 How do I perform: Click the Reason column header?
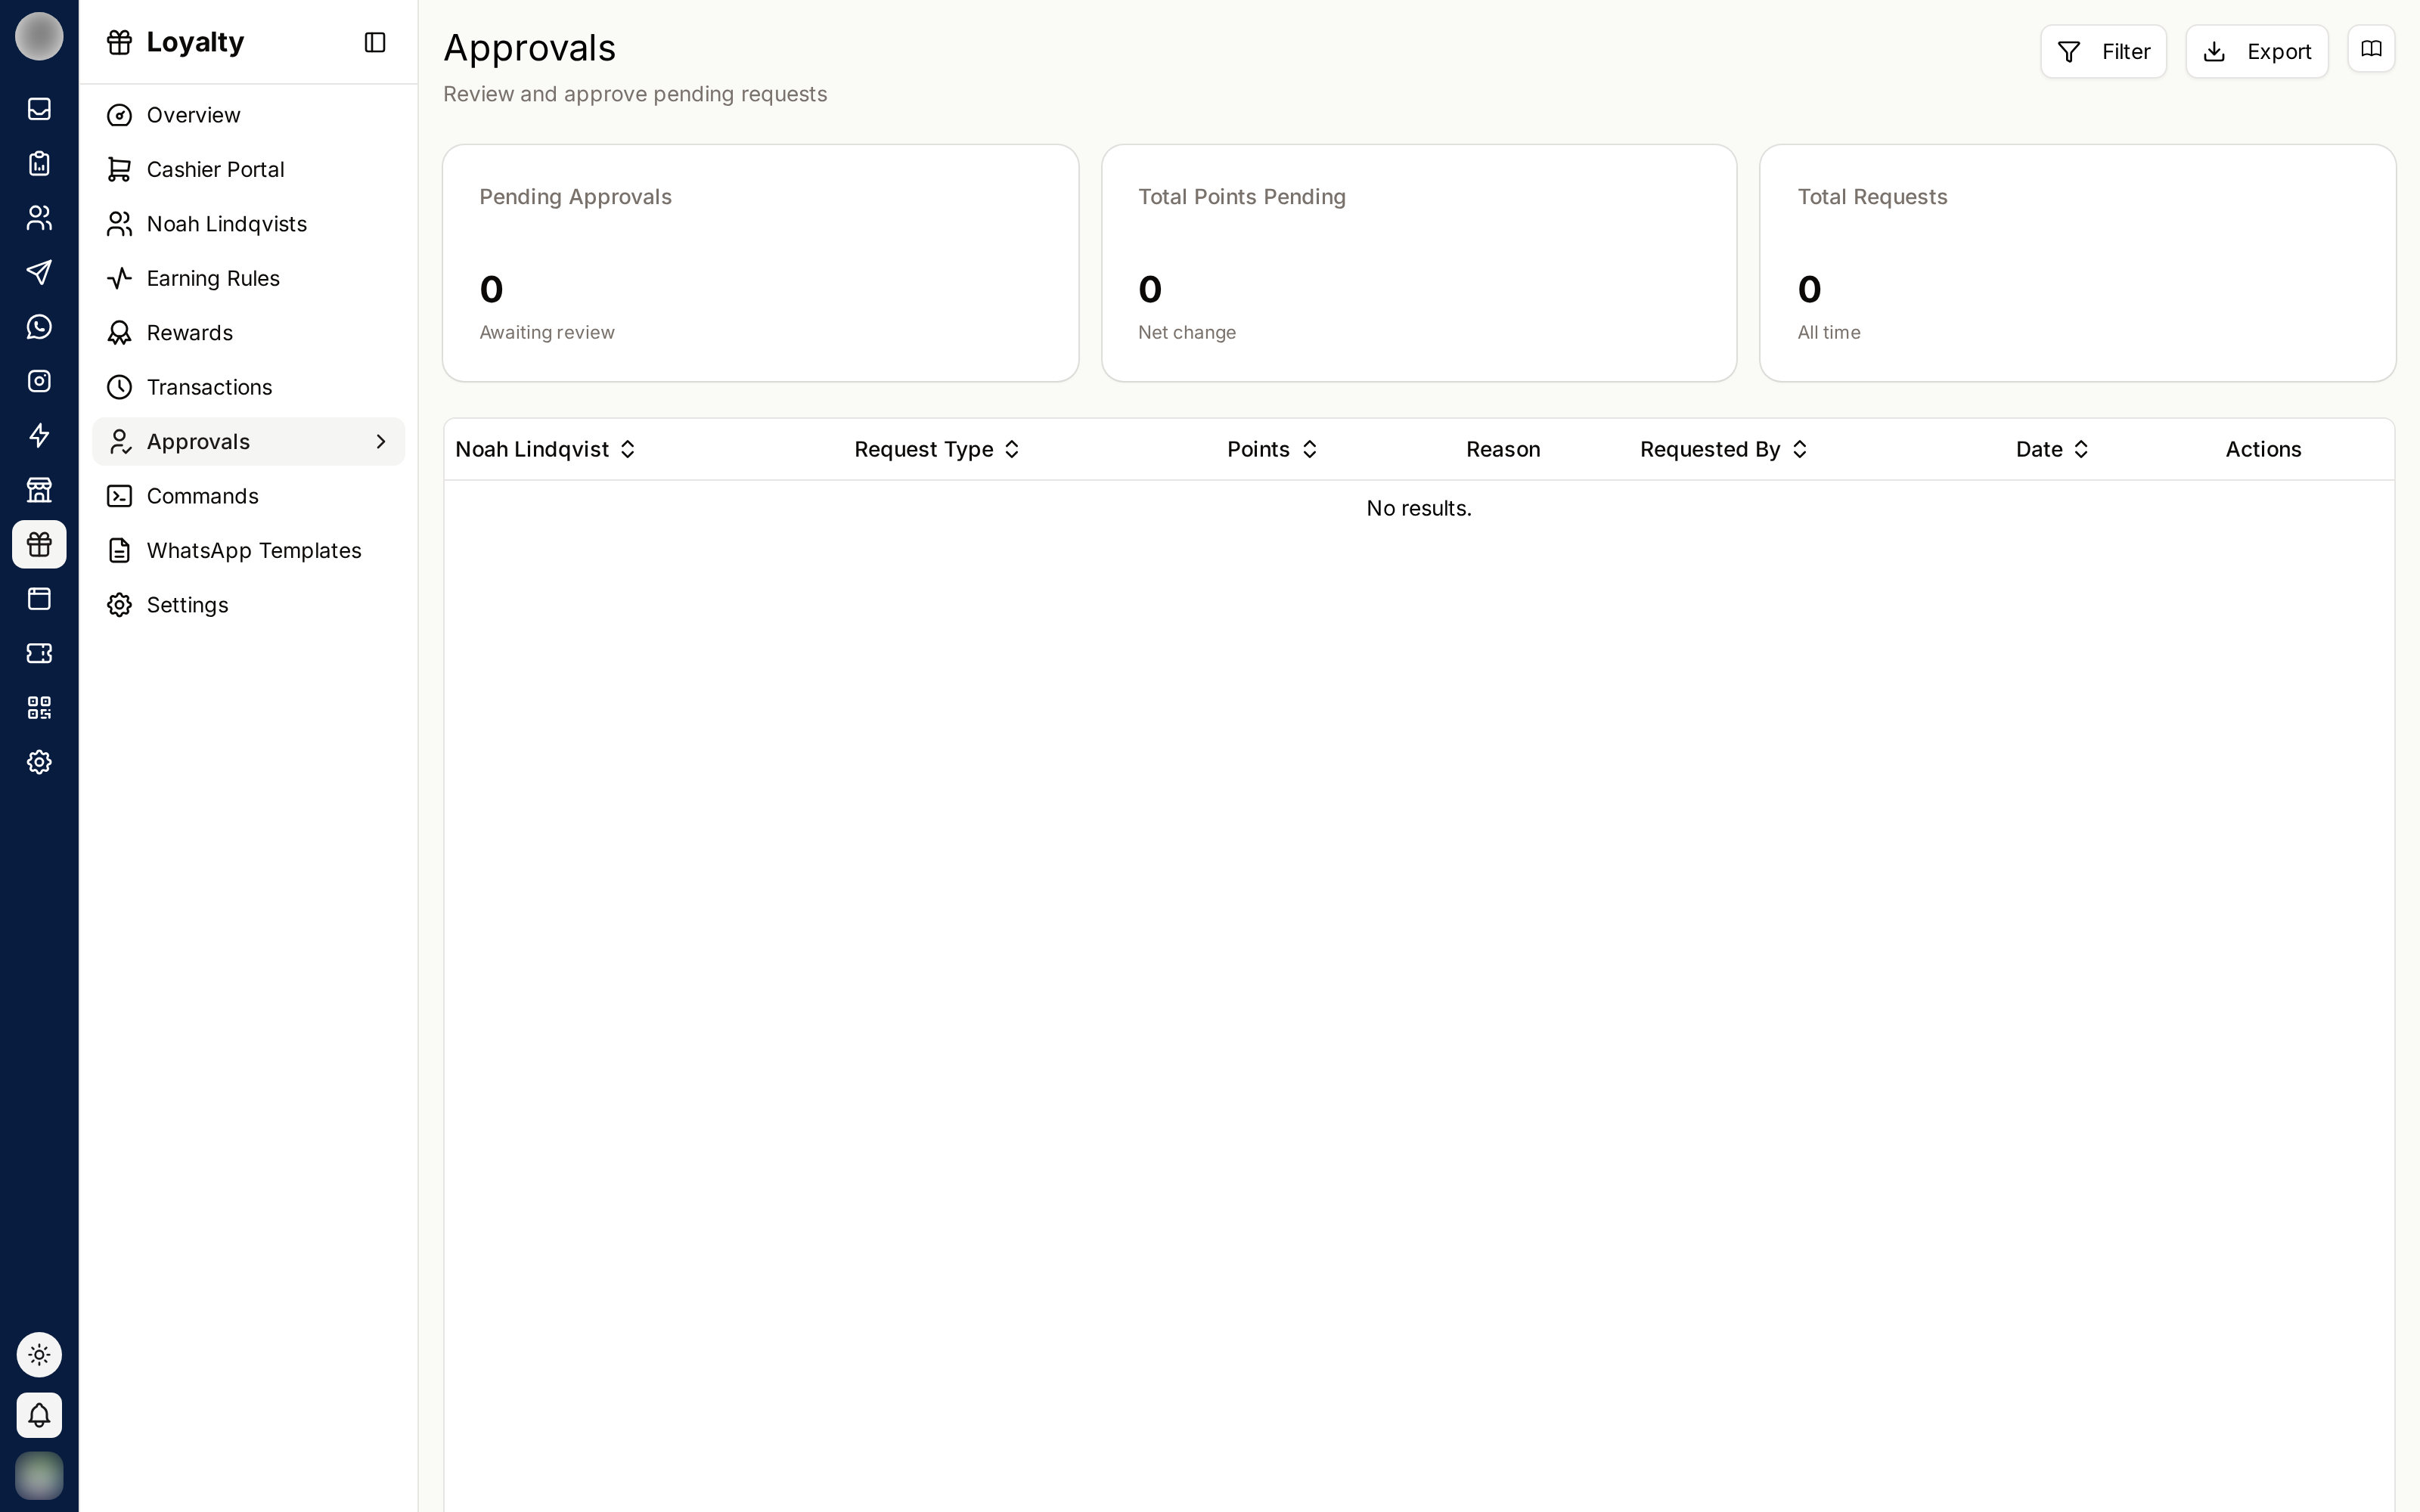(1503, 449)
